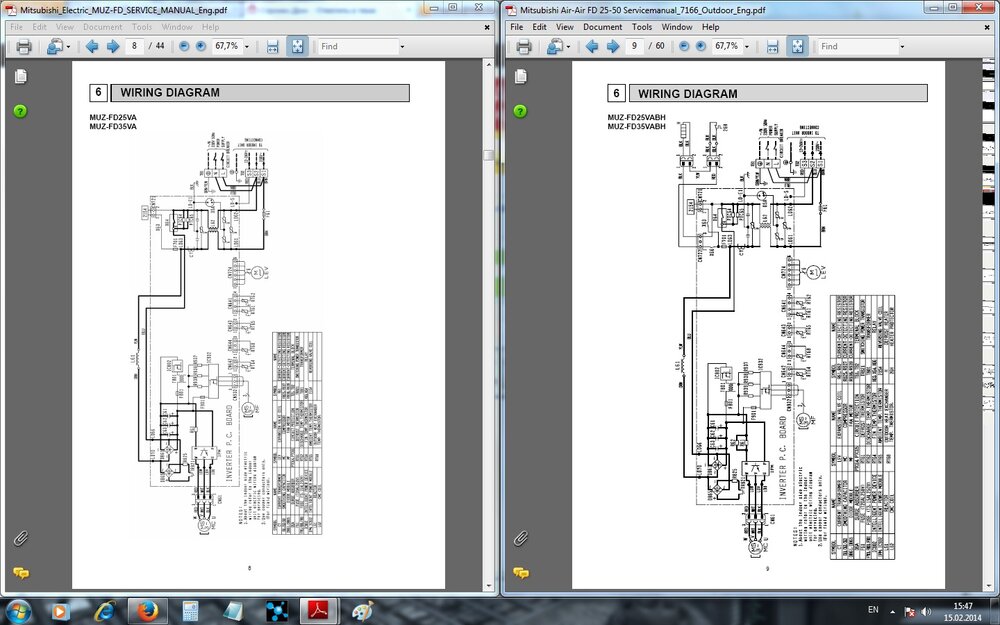Go to the previous page in the left PDF window
Image resolution: width=1000 pixels, height=625 pixels.
pos(92,46)
